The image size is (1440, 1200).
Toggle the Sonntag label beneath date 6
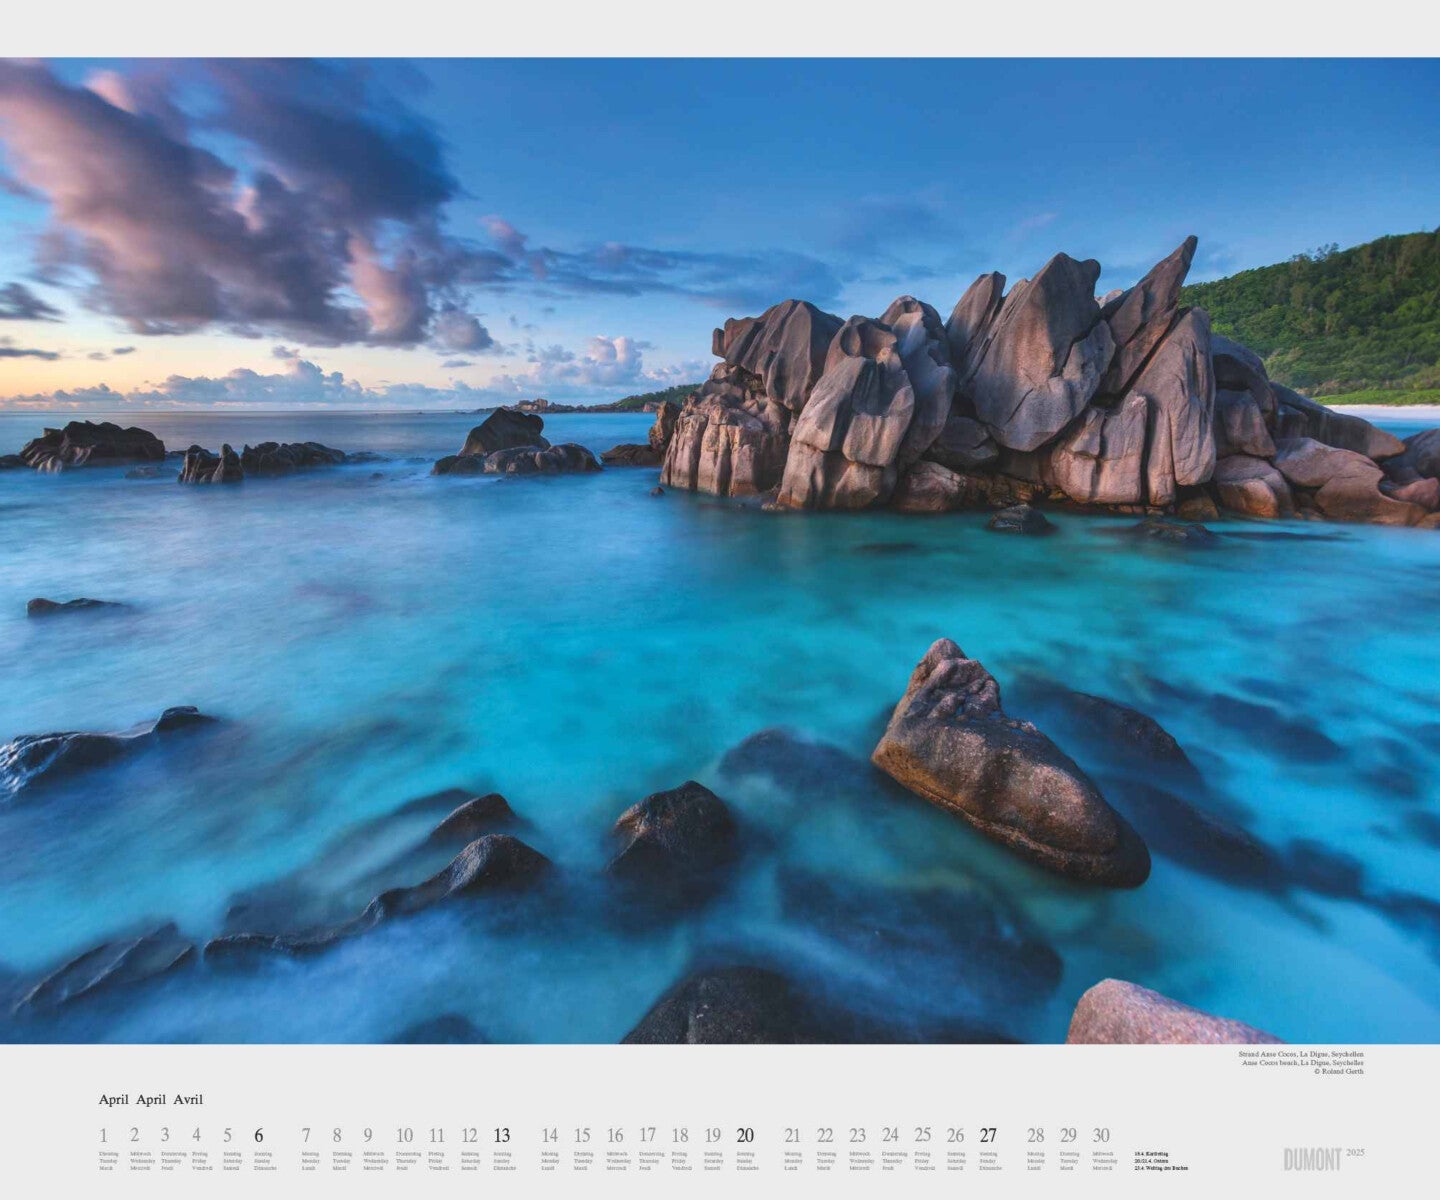(262, 1152)
